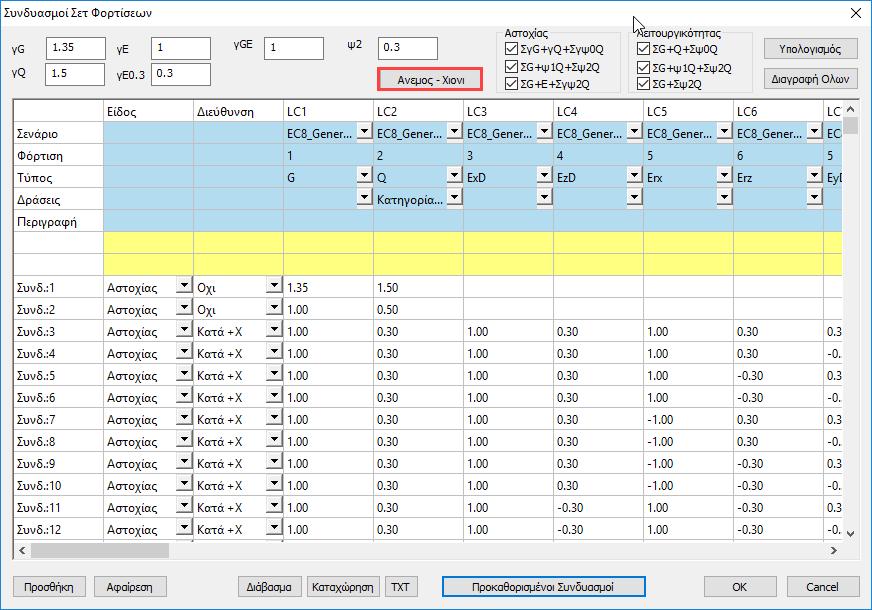Click the Καταχώρηση button
Image resolution: width=872 pixels, height=610 pixels.
[x=343, y=587]
